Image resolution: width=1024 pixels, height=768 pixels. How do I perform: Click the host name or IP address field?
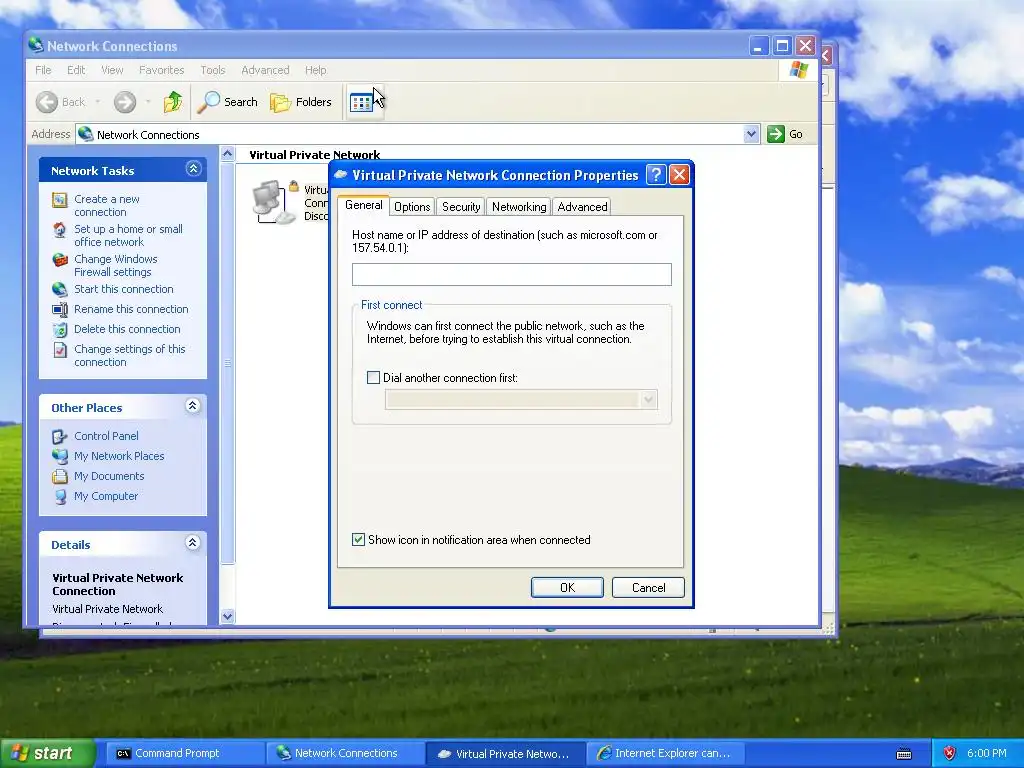pos(511,274)
